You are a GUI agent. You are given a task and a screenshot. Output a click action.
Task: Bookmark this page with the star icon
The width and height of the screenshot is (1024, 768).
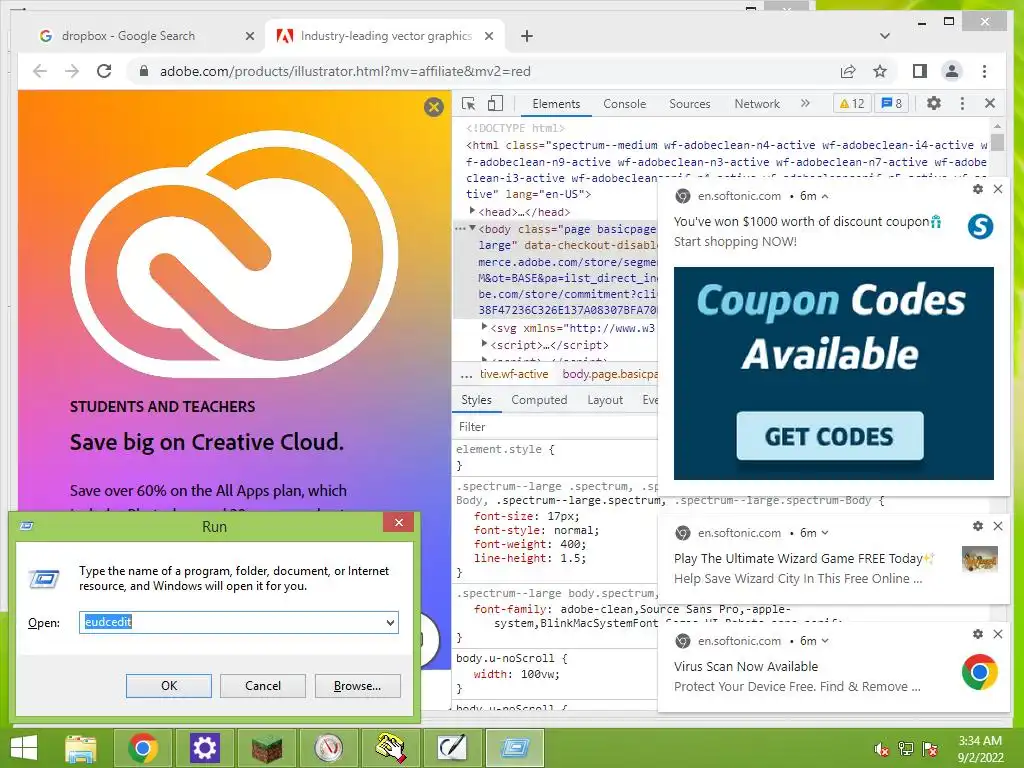880,71
